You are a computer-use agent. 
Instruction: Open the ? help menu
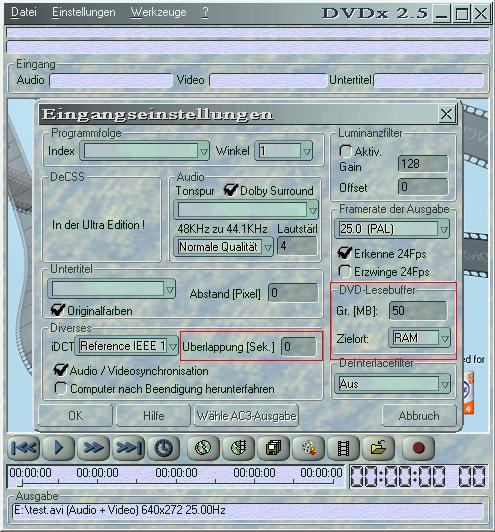point(205,12)
